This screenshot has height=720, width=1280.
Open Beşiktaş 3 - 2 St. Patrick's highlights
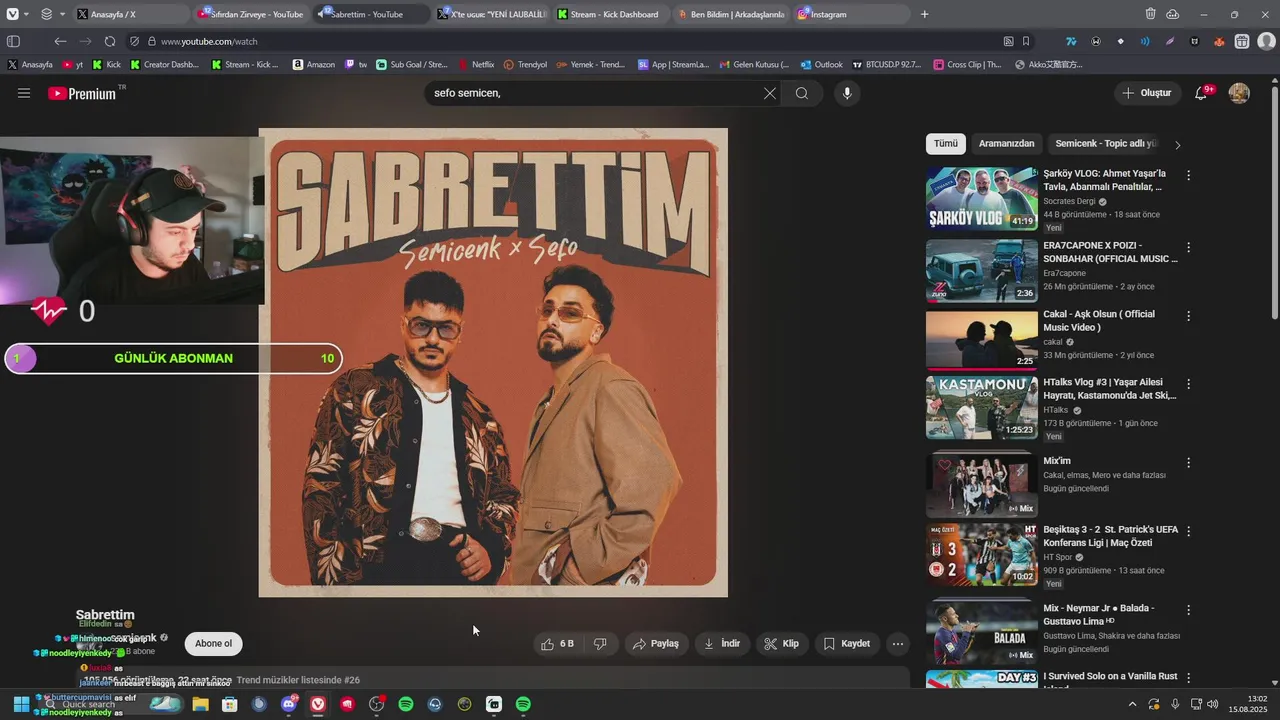[1111, 536]
